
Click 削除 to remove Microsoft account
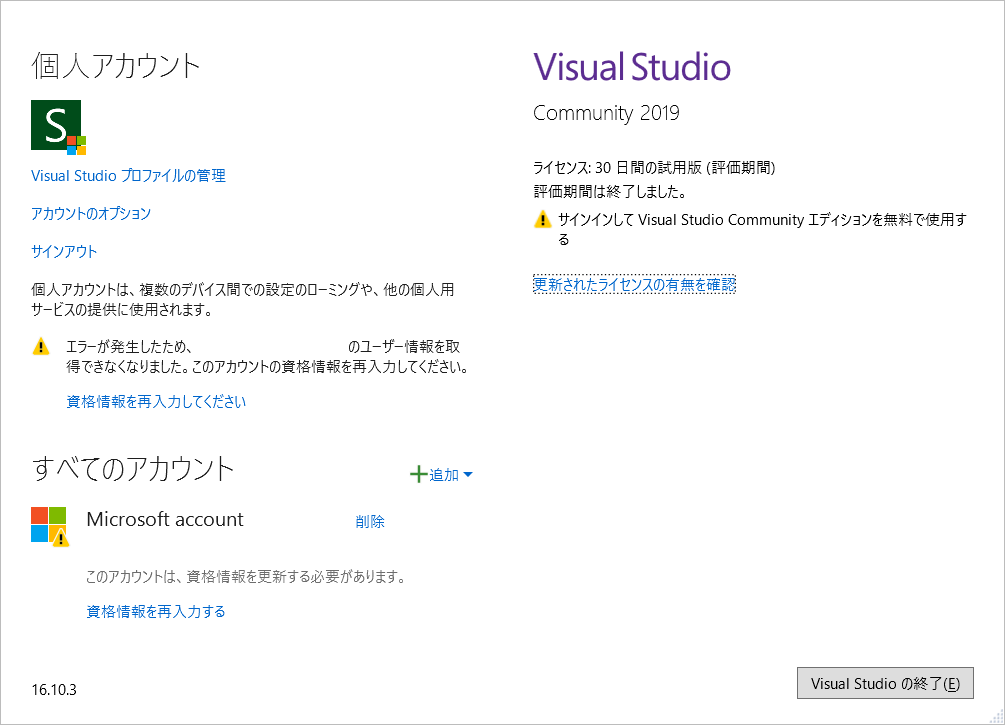point(370,522)
